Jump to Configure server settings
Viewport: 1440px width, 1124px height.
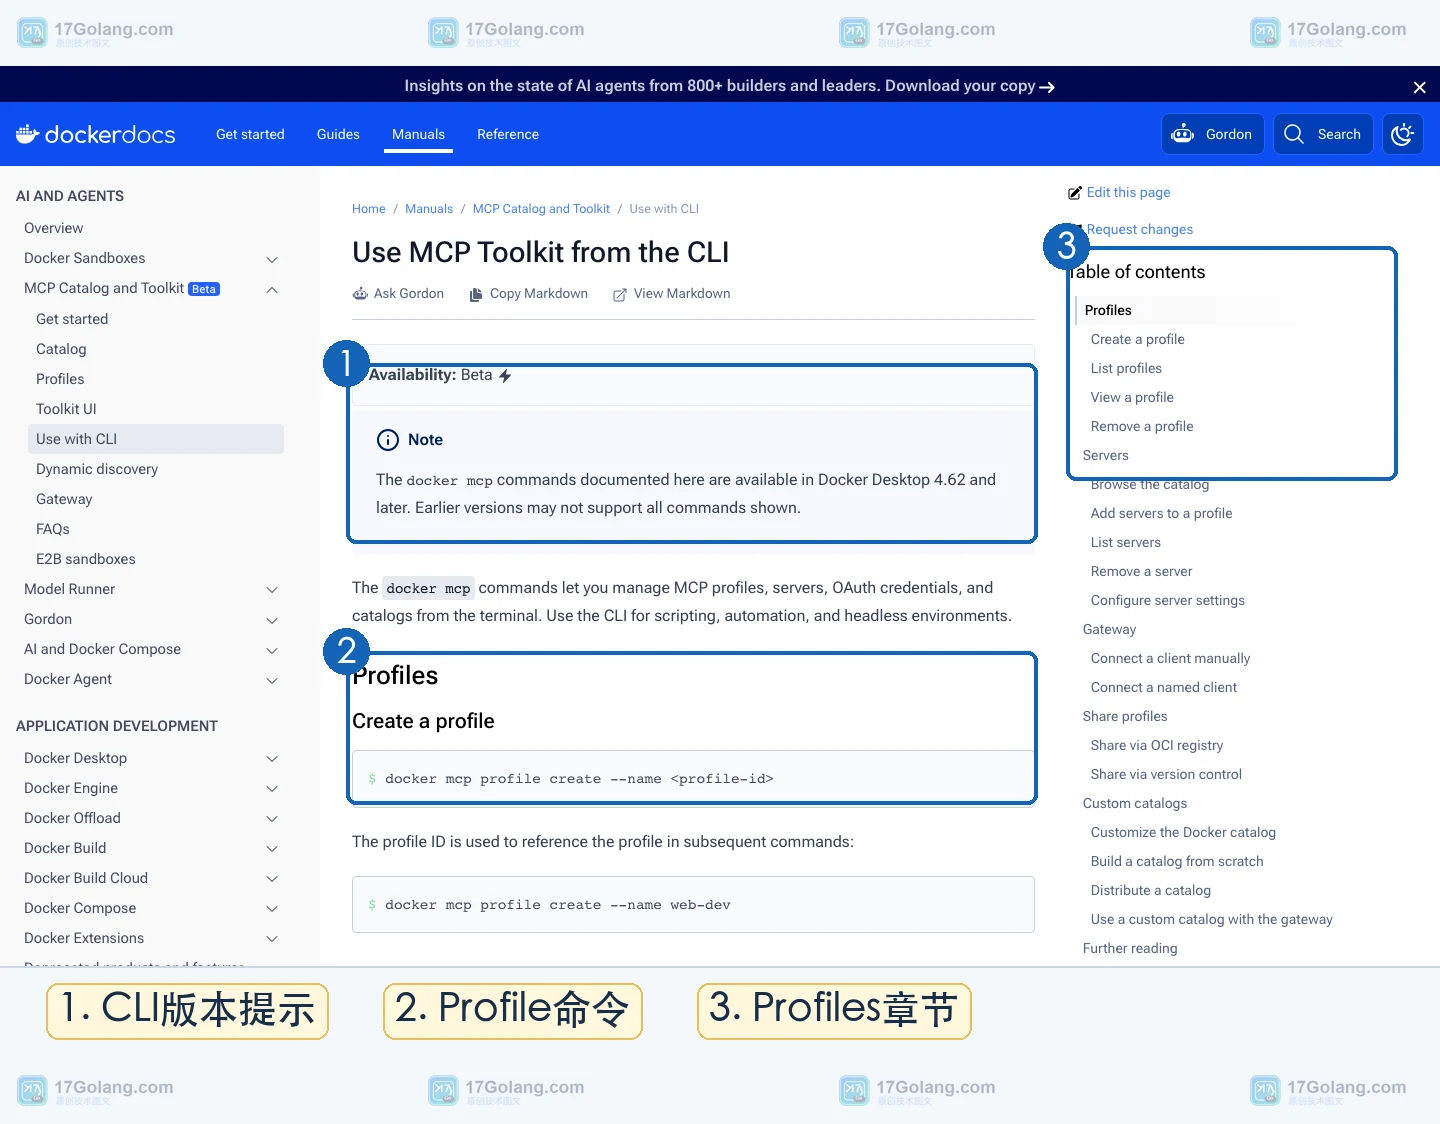point(1168,600)
